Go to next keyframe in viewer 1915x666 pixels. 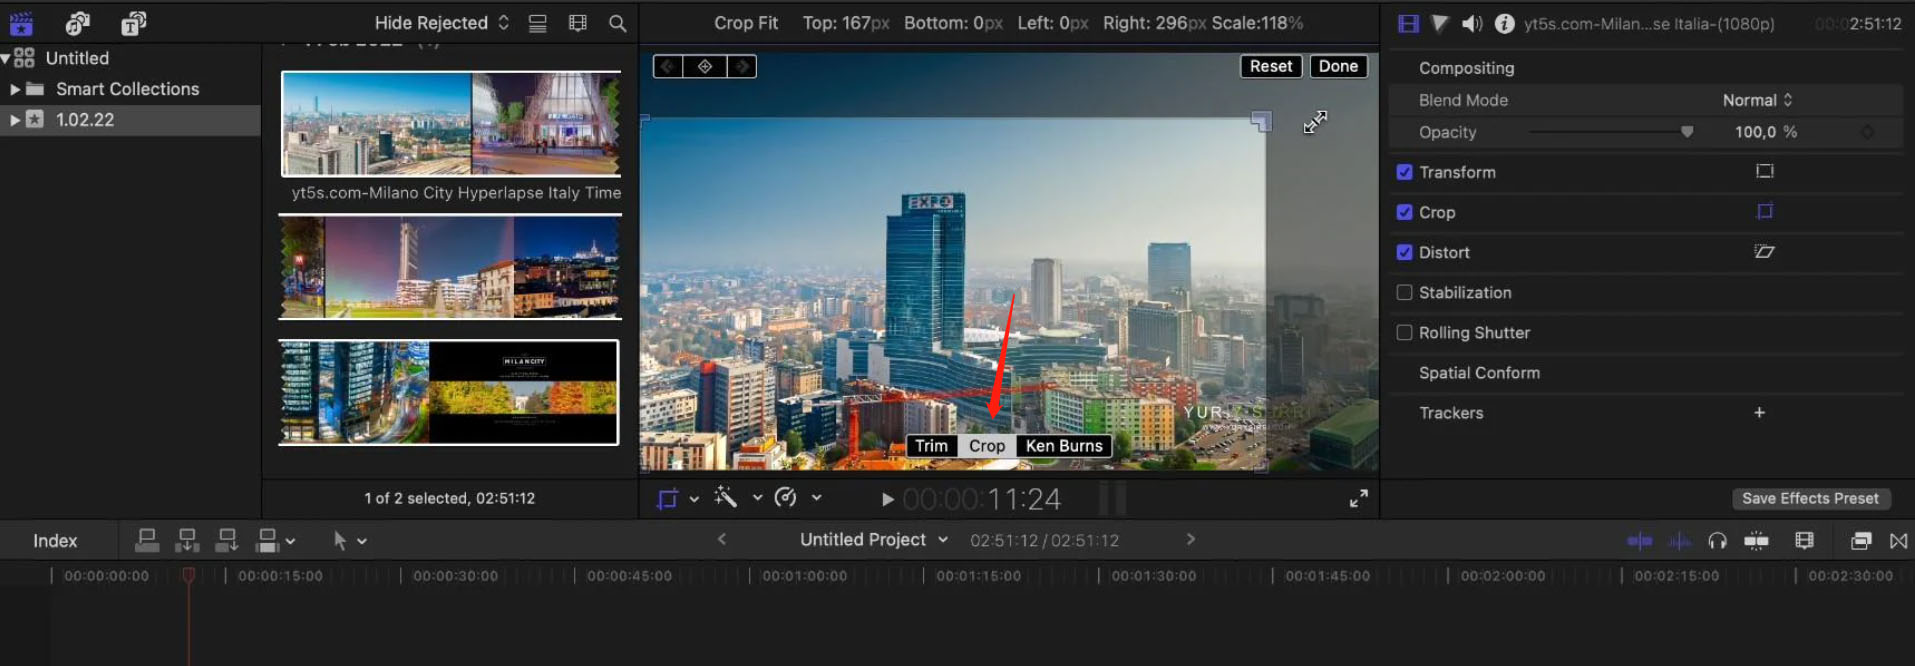(741, 66)
